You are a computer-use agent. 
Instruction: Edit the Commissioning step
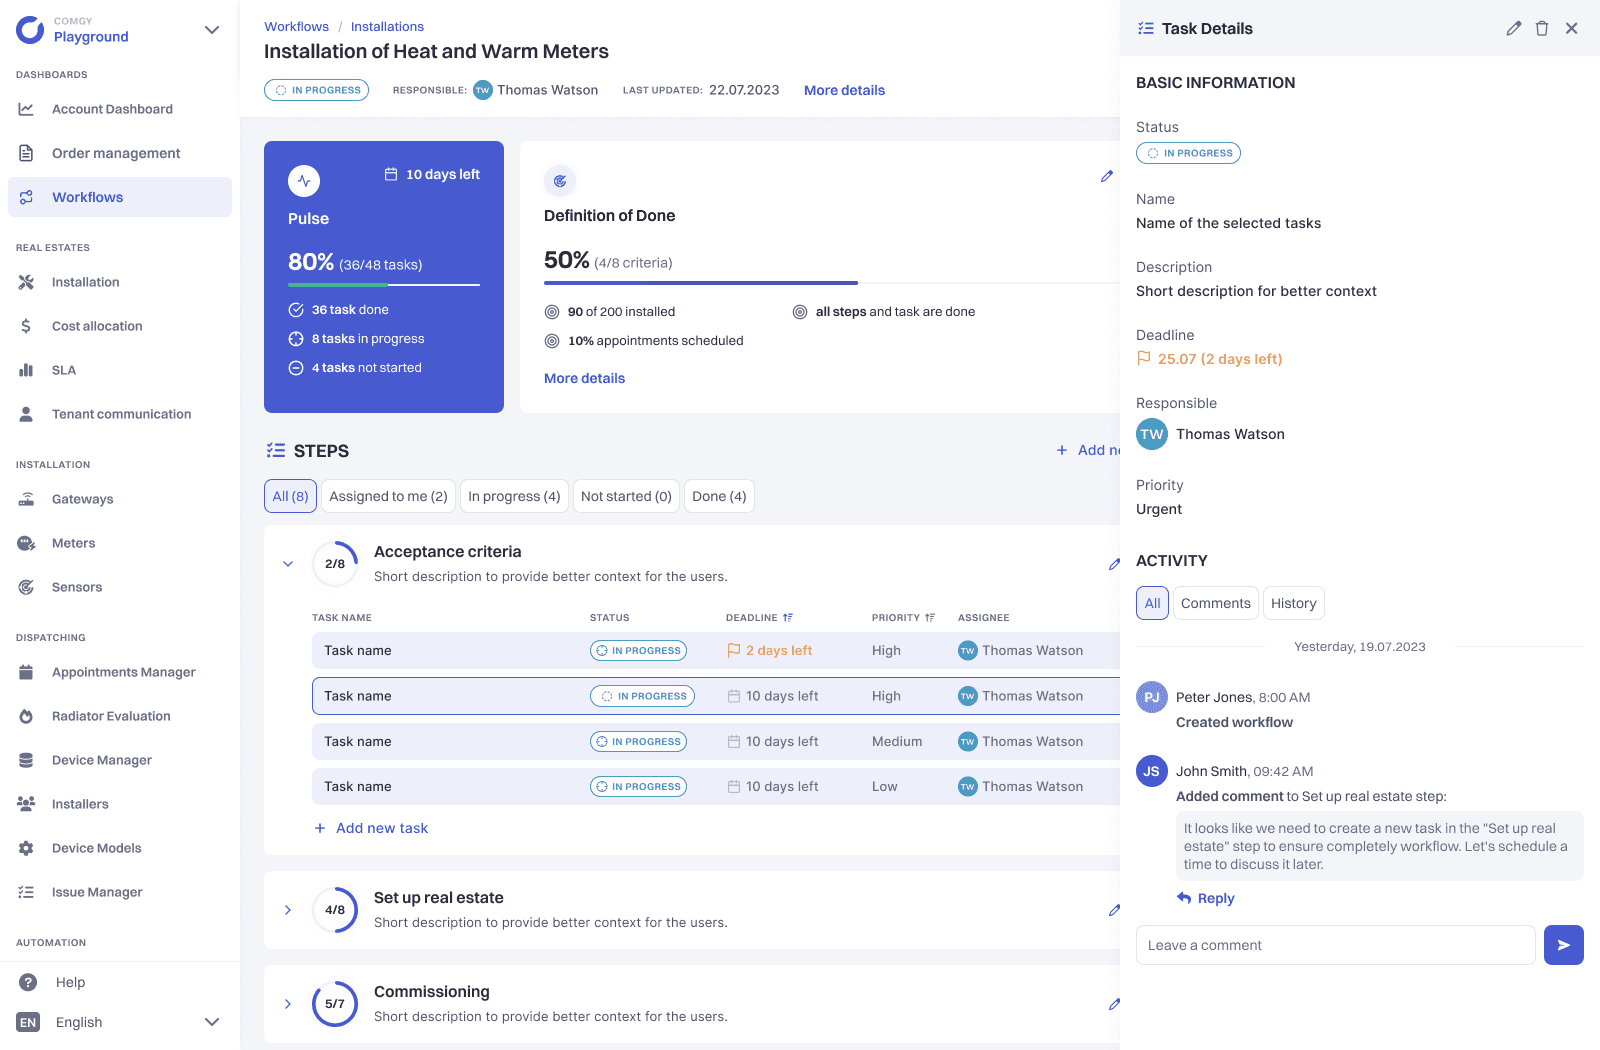[x=1114, y=1004]
